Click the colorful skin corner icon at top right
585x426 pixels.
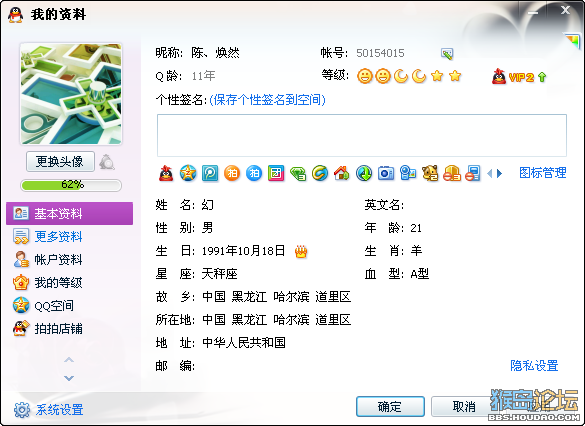(572, 40)
